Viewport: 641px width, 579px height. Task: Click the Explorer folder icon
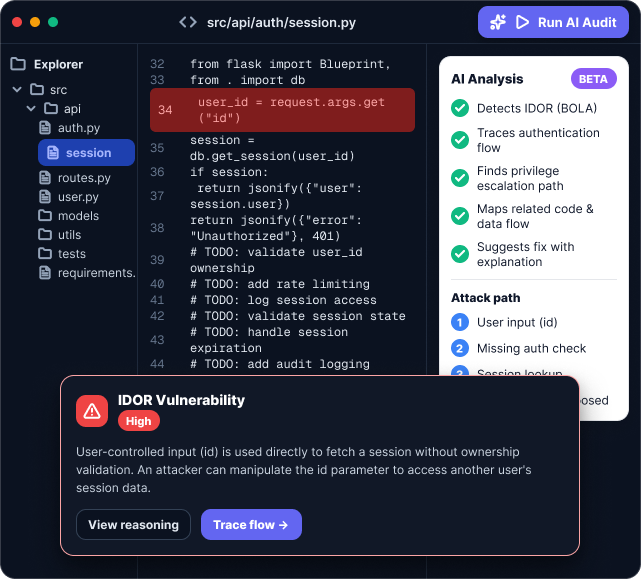[18, 64]
